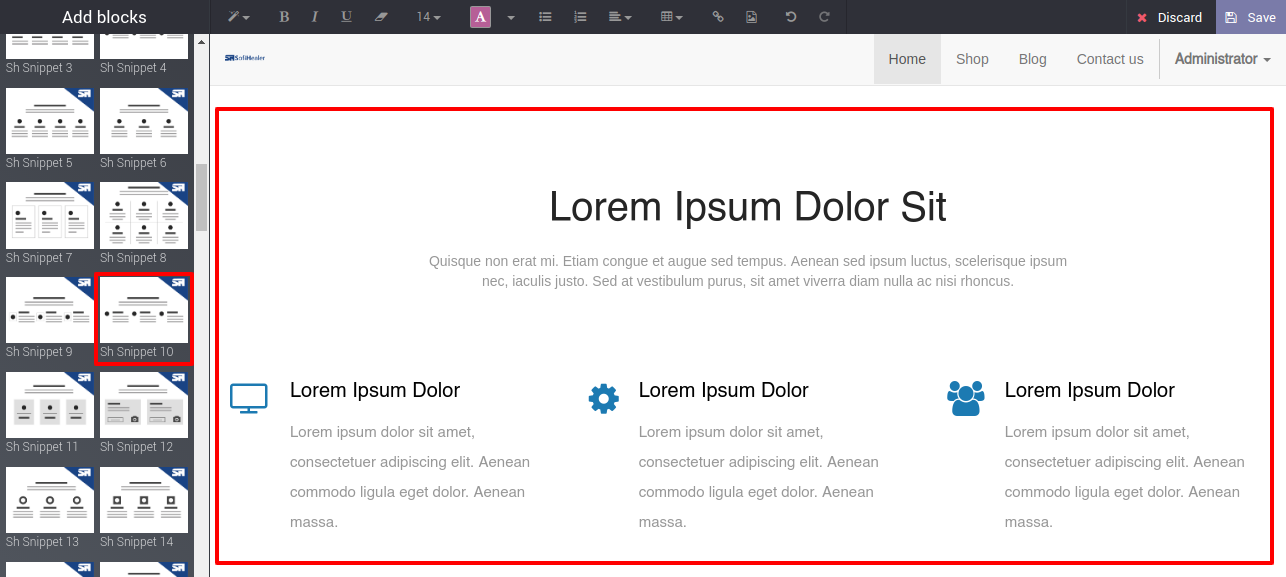Toggle underline formatting
1286x577 pixels.
(346, 17)
